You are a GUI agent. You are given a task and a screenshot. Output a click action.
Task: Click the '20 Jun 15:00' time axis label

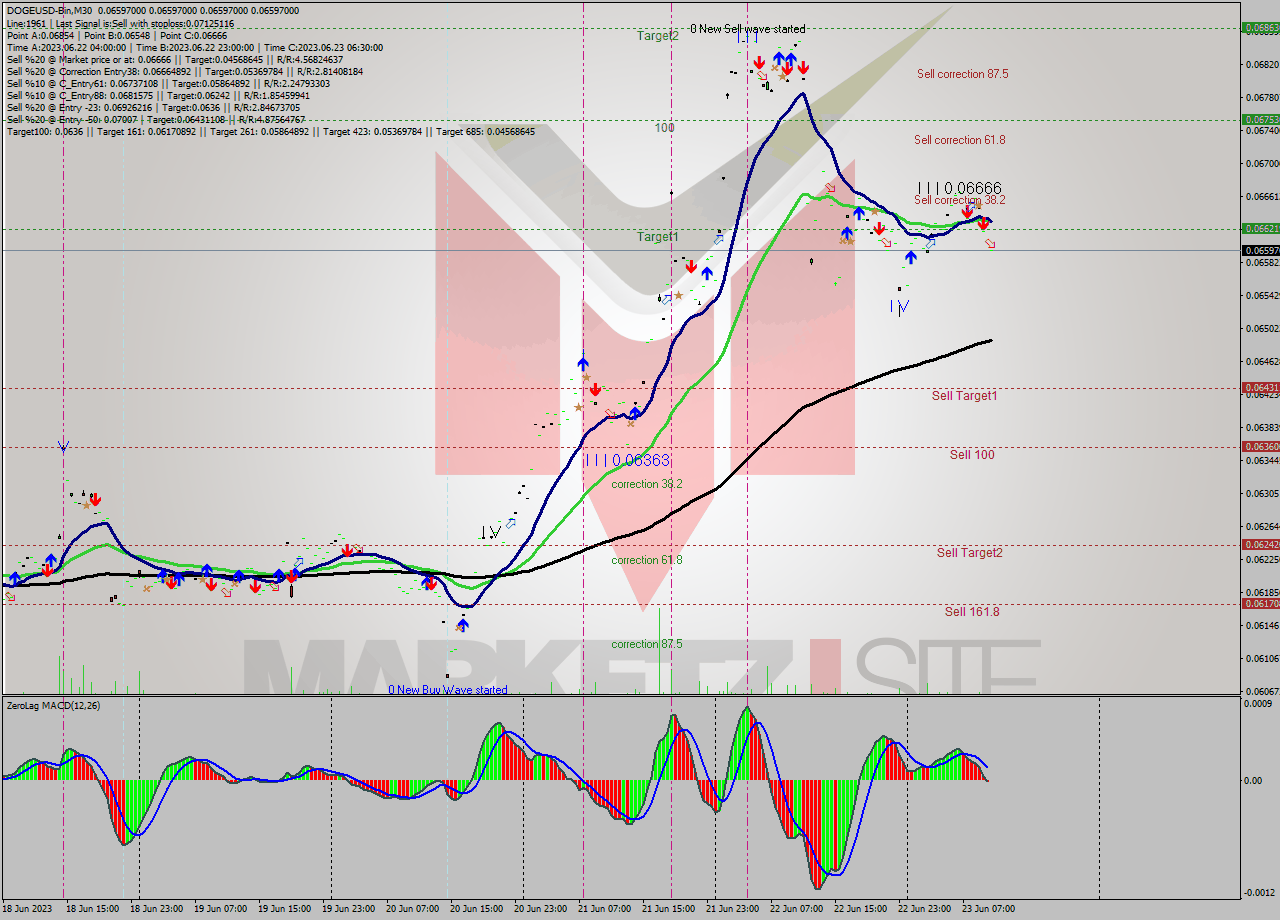477,909
